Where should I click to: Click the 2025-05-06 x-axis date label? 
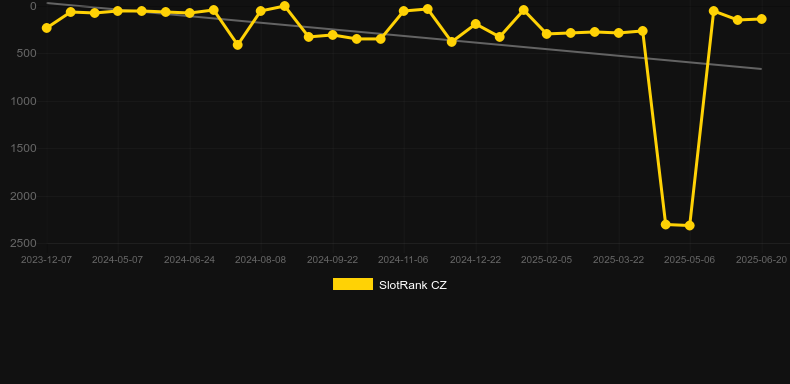pos(689,260)
